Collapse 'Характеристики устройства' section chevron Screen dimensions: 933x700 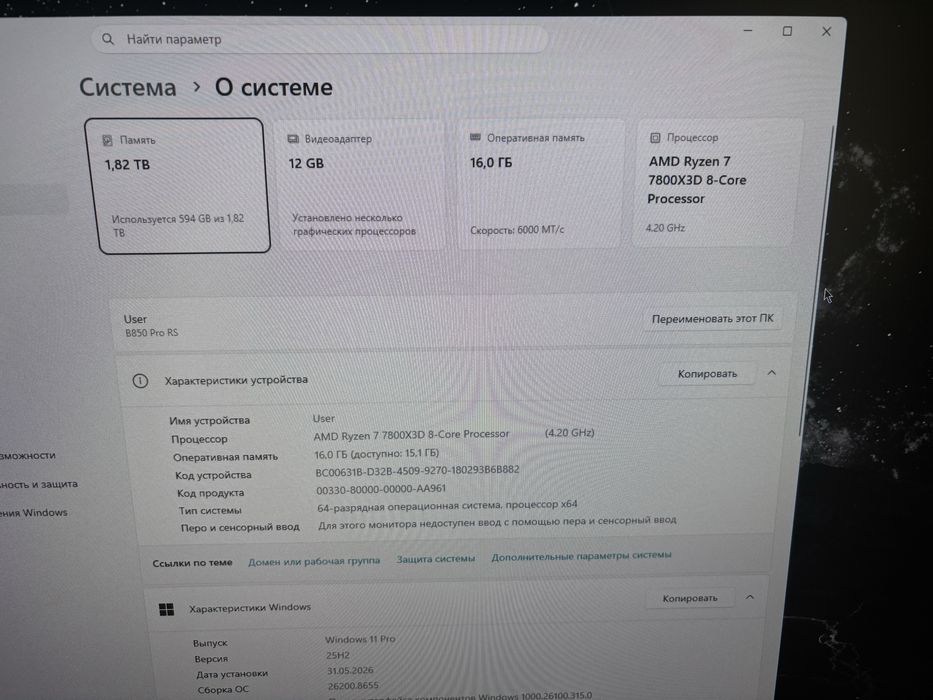pos(772,373)
